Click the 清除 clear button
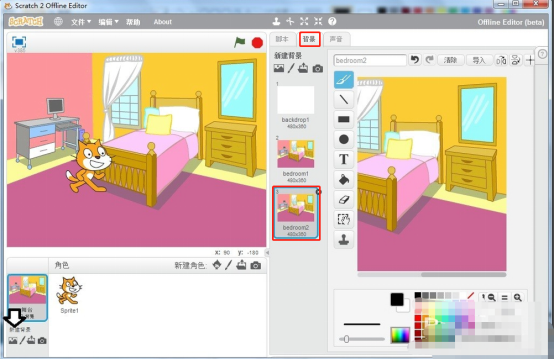The height and width of the screenshot is (360, 554). click(450, 60)
